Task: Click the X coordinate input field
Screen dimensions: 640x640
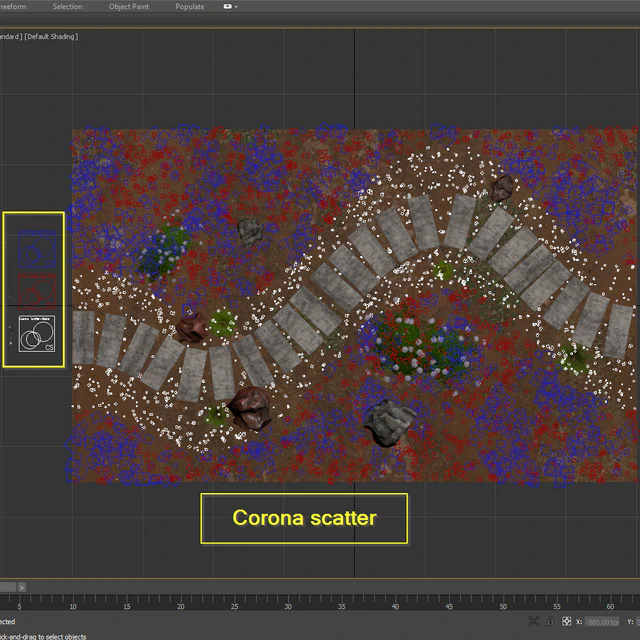Action: pyautogui.click(x=602, y=622)
